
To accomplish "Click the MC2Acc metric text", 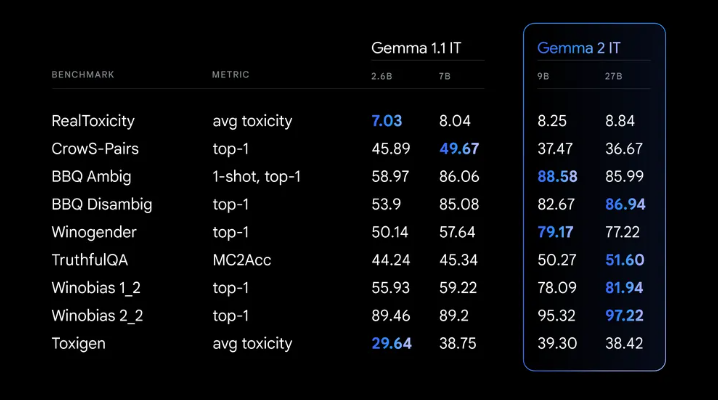I will point(241,260).
